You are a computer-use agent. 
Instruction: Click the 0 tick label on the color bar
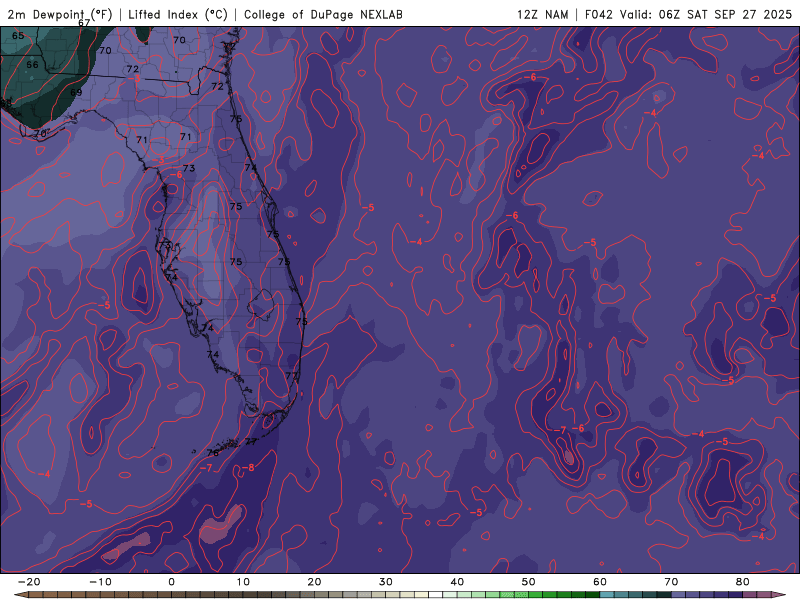[171, 582]
